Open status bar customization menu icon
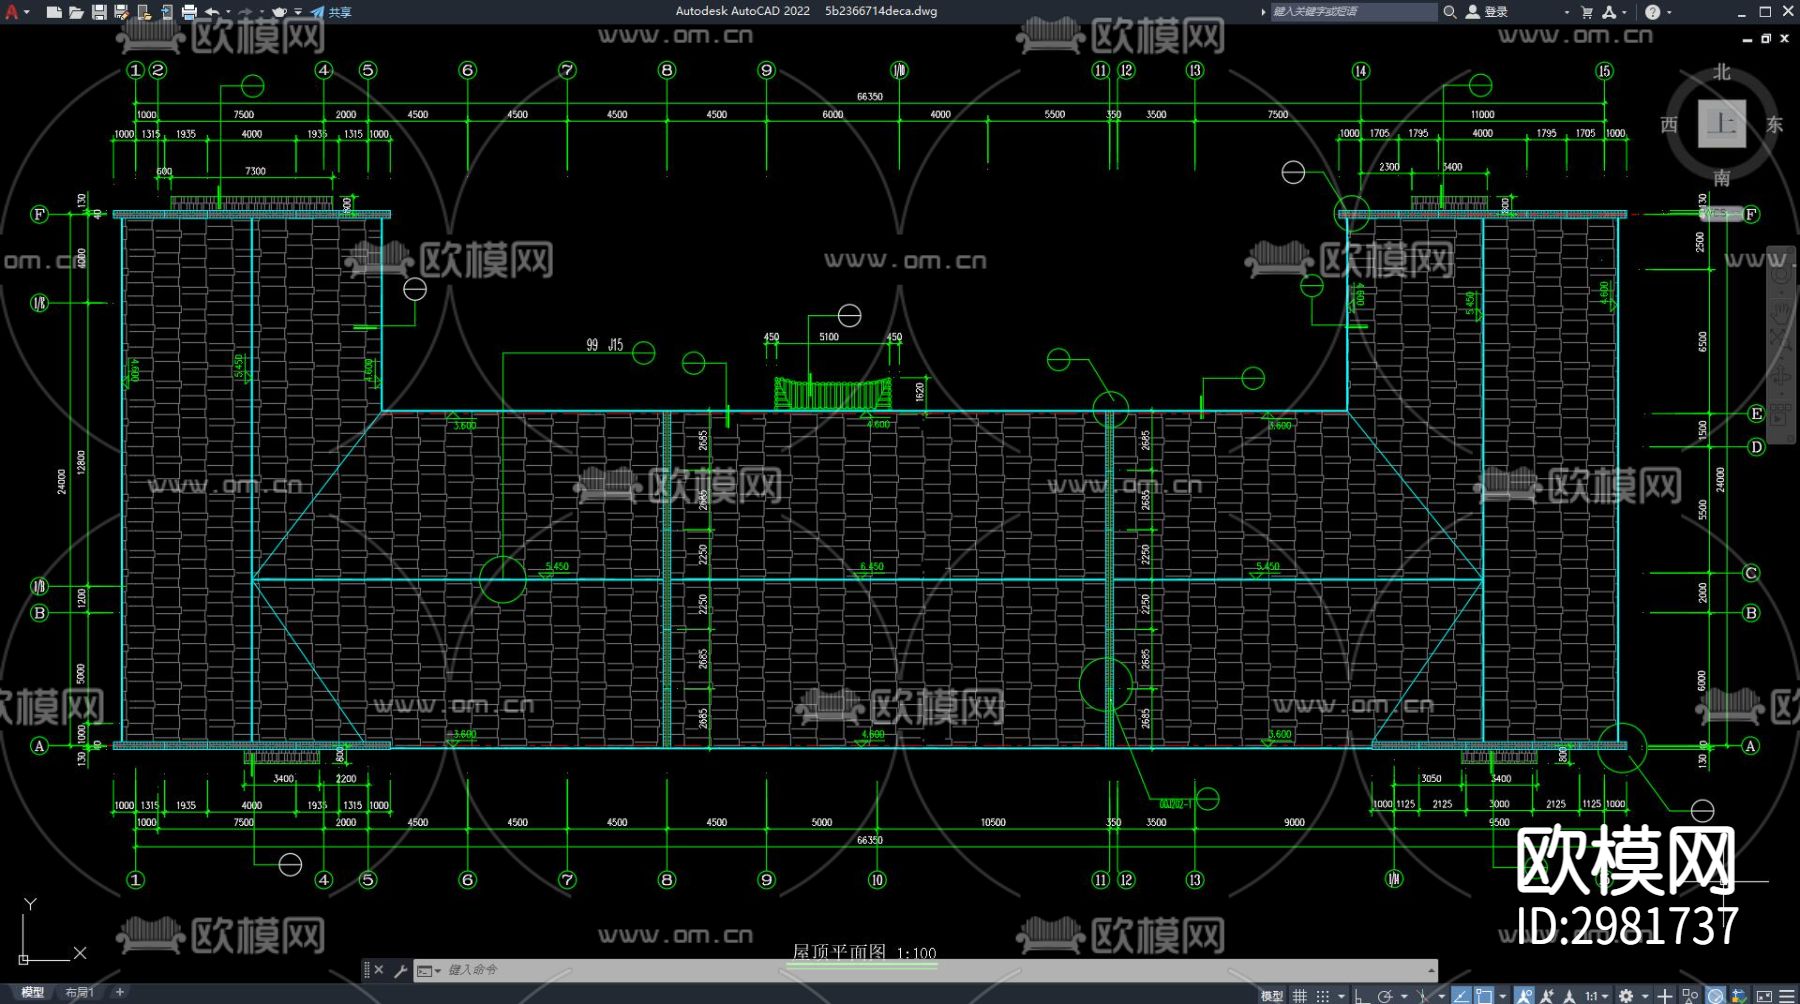This screenshot has width=1800, height=1004. point(1787,996)
